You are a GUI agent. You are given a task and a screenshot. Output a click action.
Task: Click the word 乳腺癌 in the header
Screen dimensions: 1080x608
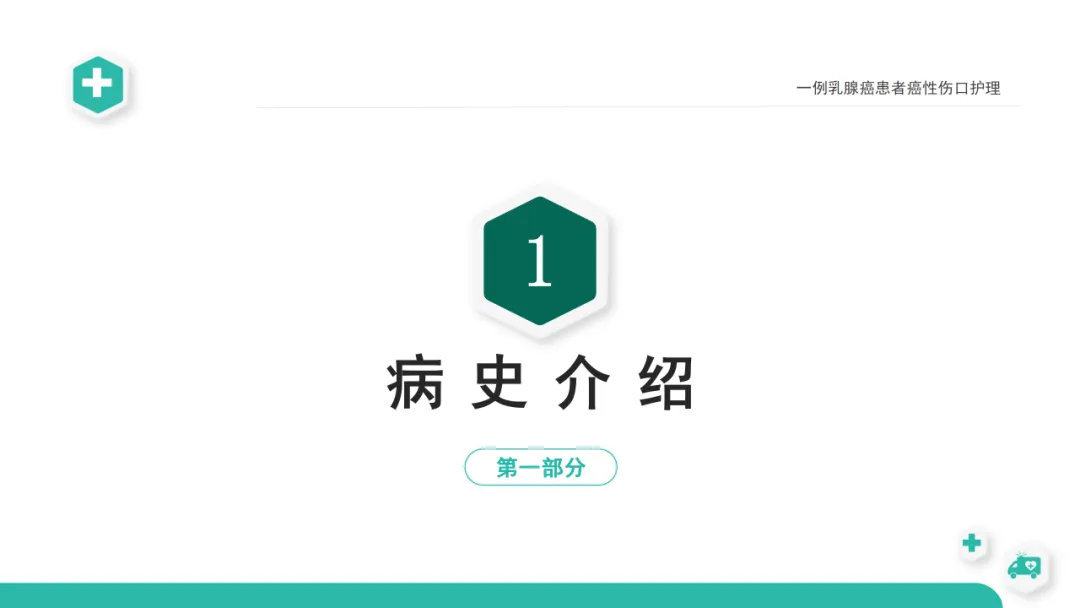coord(851,88)
